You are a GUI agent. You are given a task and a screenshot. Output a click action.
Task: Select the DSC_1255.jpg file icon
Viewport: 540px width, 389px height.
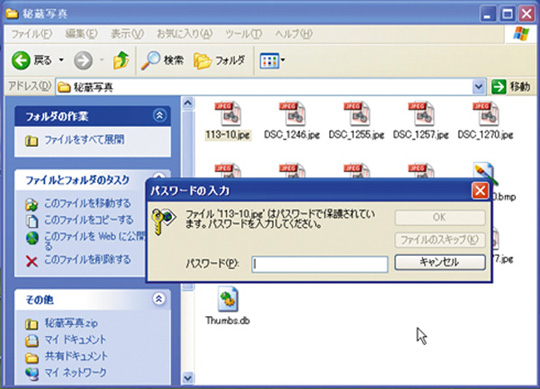(356, 114)
